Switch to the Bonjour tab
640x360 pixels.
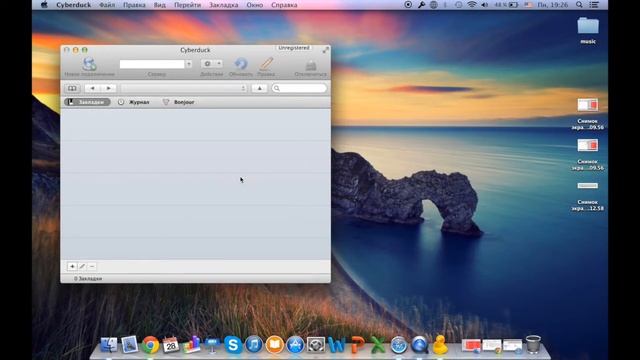coord(178,102)
